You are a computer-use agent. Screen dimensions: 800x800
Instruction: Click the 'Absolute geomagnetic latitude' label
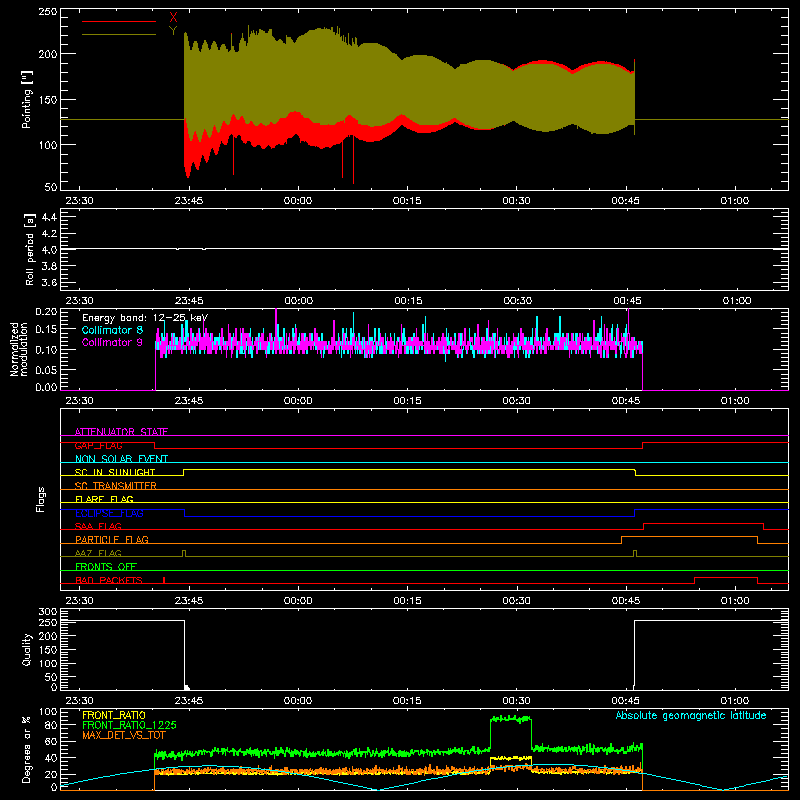[691, 715]
